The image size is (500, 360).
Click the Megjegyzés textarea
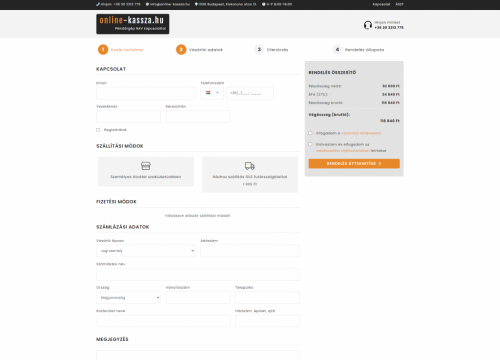tap(198, 355)
